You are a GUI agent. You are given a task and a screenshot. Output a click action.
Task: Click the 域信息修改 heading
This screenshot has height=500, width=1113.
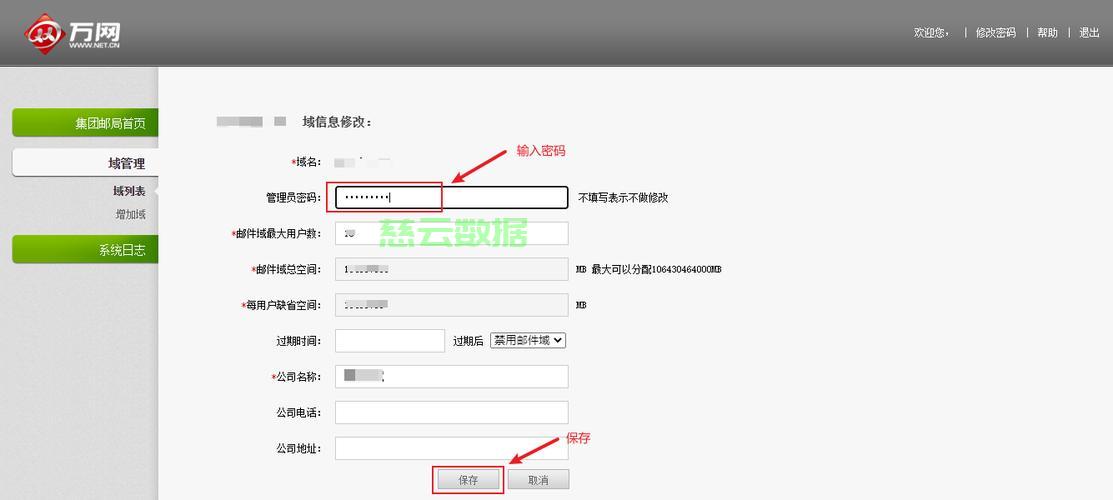pyautogui.click(x=336, y=122)
